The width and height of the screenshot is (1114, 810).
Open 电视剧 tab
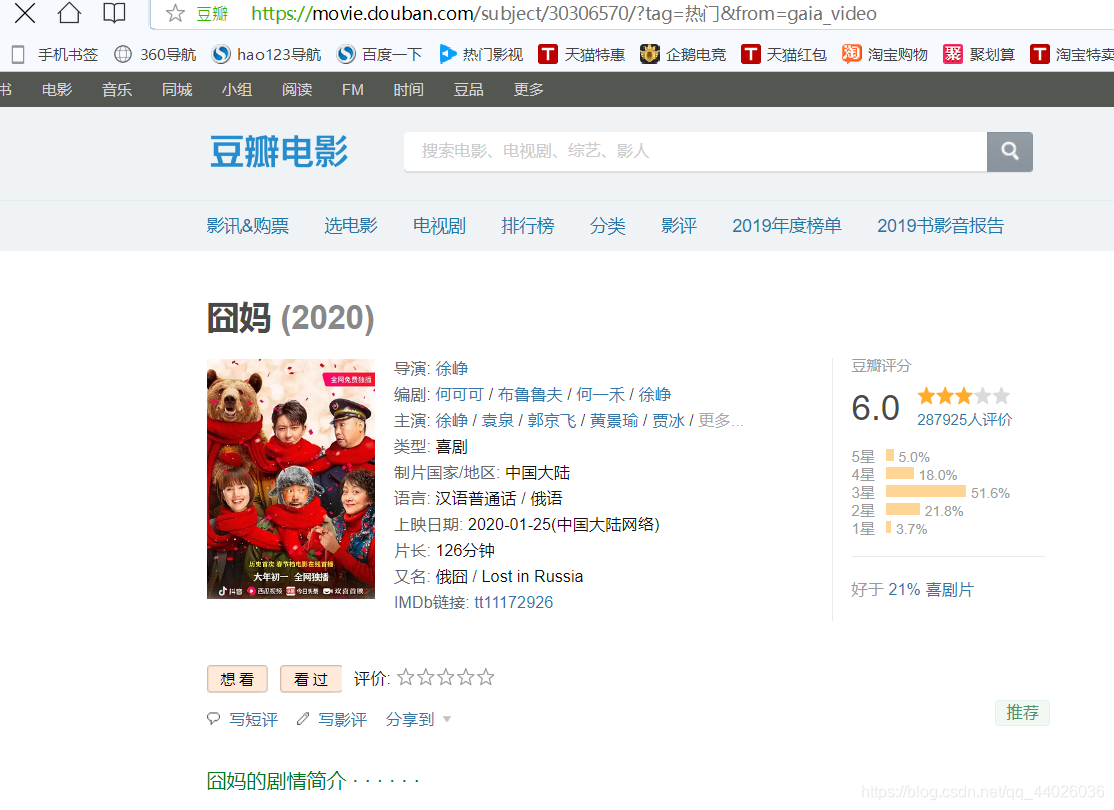[x=439, y=226]
